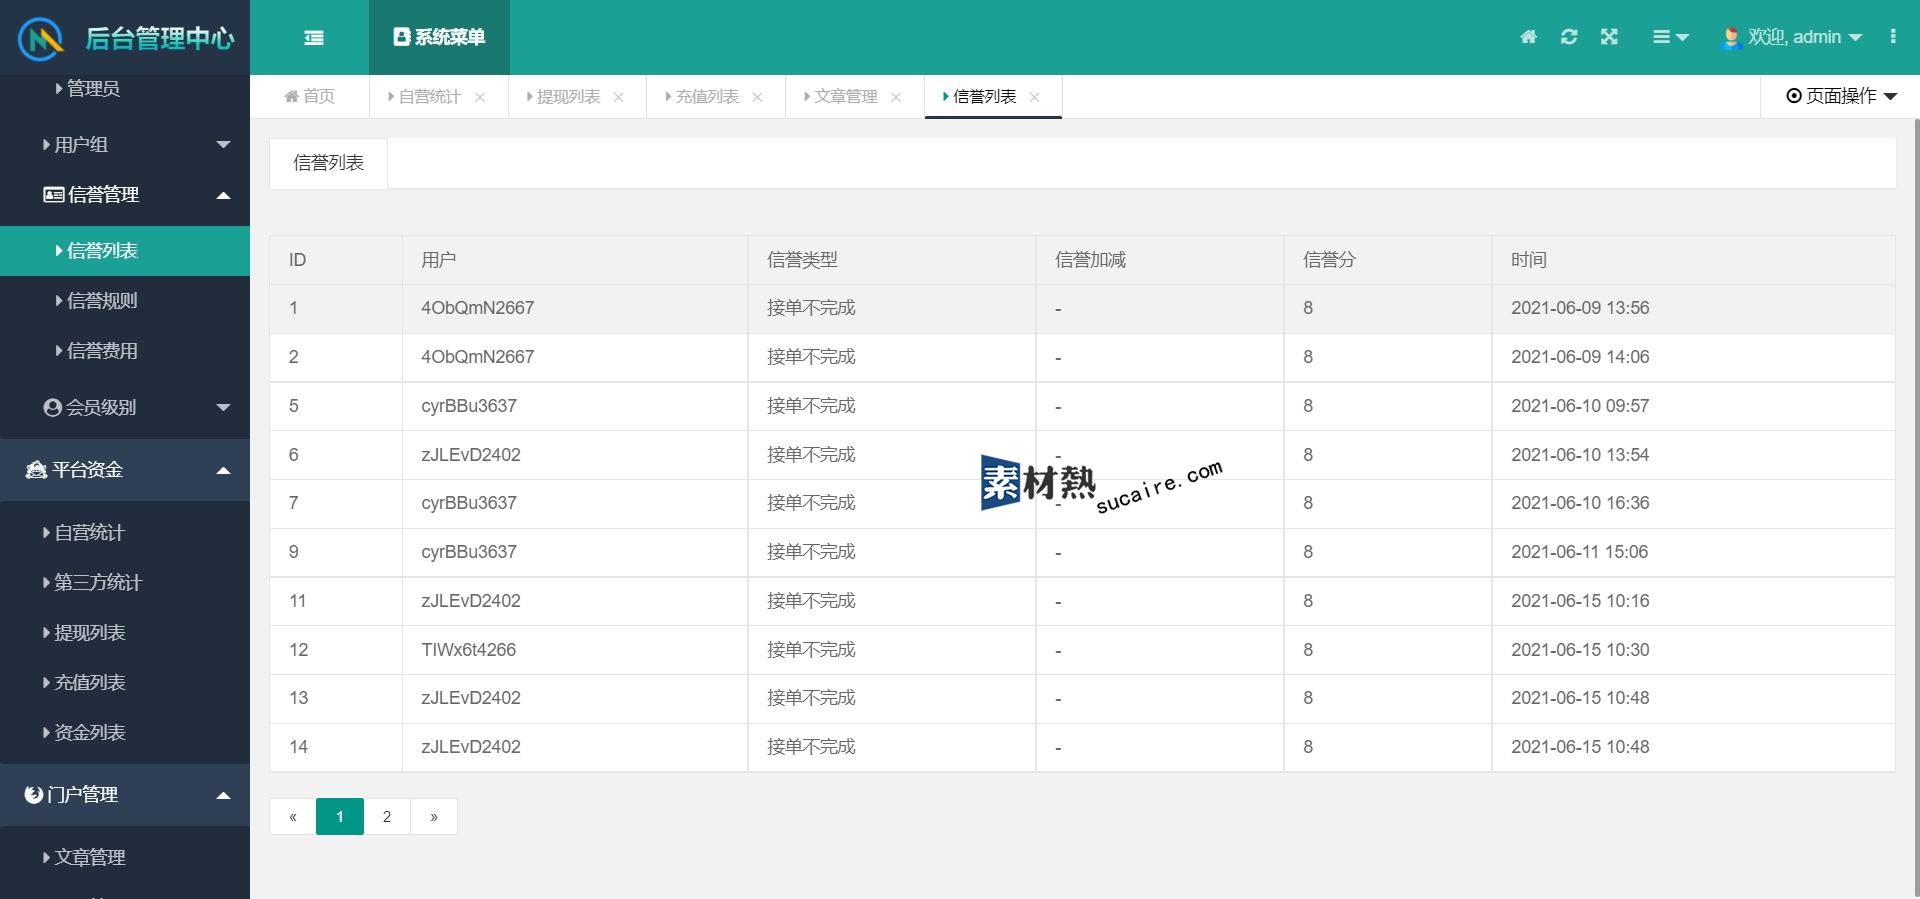Close the 信誉列表 tab
The width and height of the screenshot is (1920, 899).
(1035, 97)
